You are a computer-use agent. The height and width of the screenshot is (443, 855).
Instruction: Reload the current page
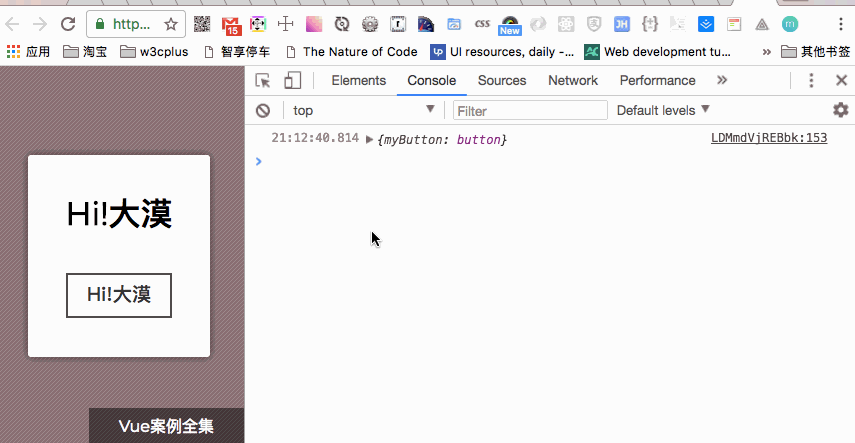68,24
